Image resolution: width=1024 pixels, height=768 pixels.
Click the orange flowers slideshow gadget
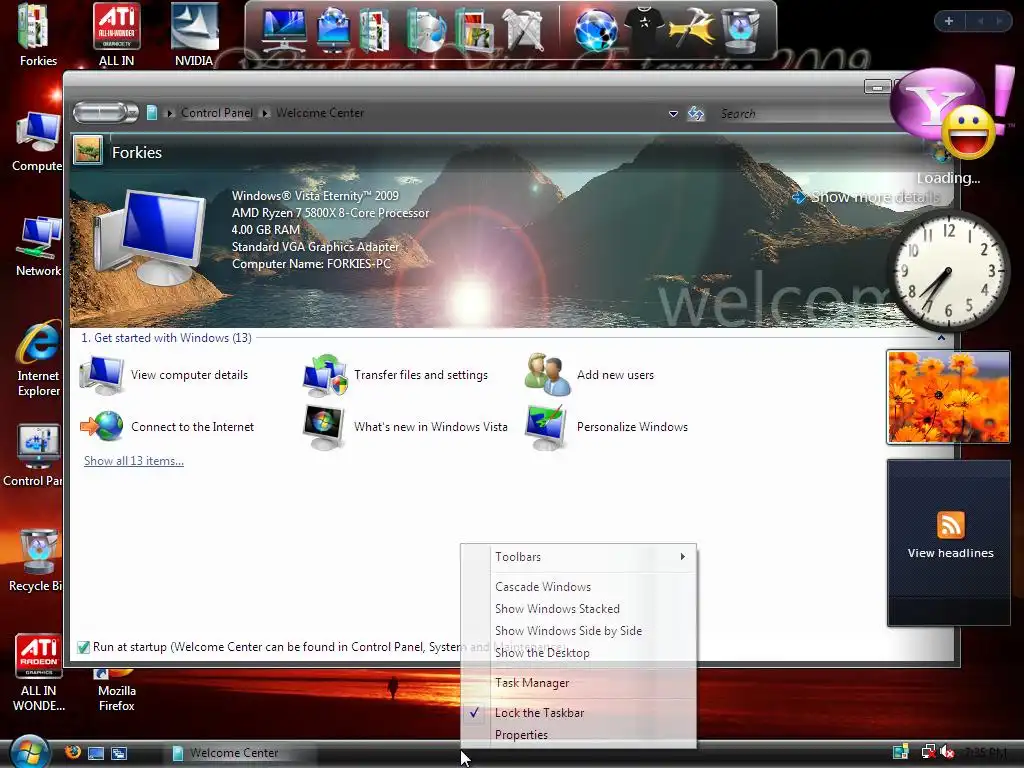click(x=948, y=397)
